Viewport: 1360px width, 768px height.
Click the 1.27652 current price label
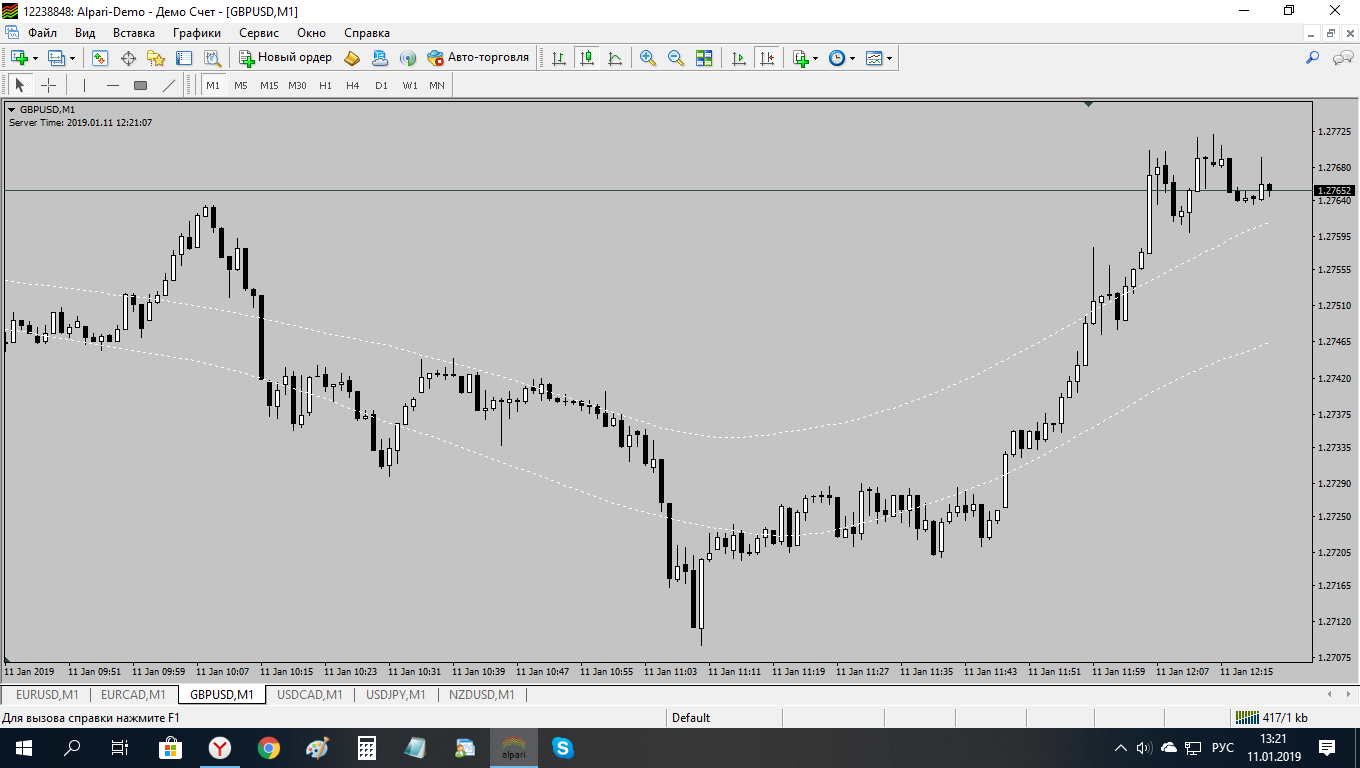pyautogui.click(x=1335, y=190)
